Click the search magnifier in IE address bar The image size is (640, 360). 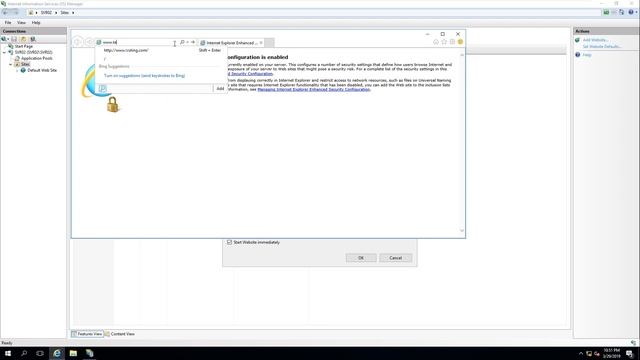coord(182,42)
